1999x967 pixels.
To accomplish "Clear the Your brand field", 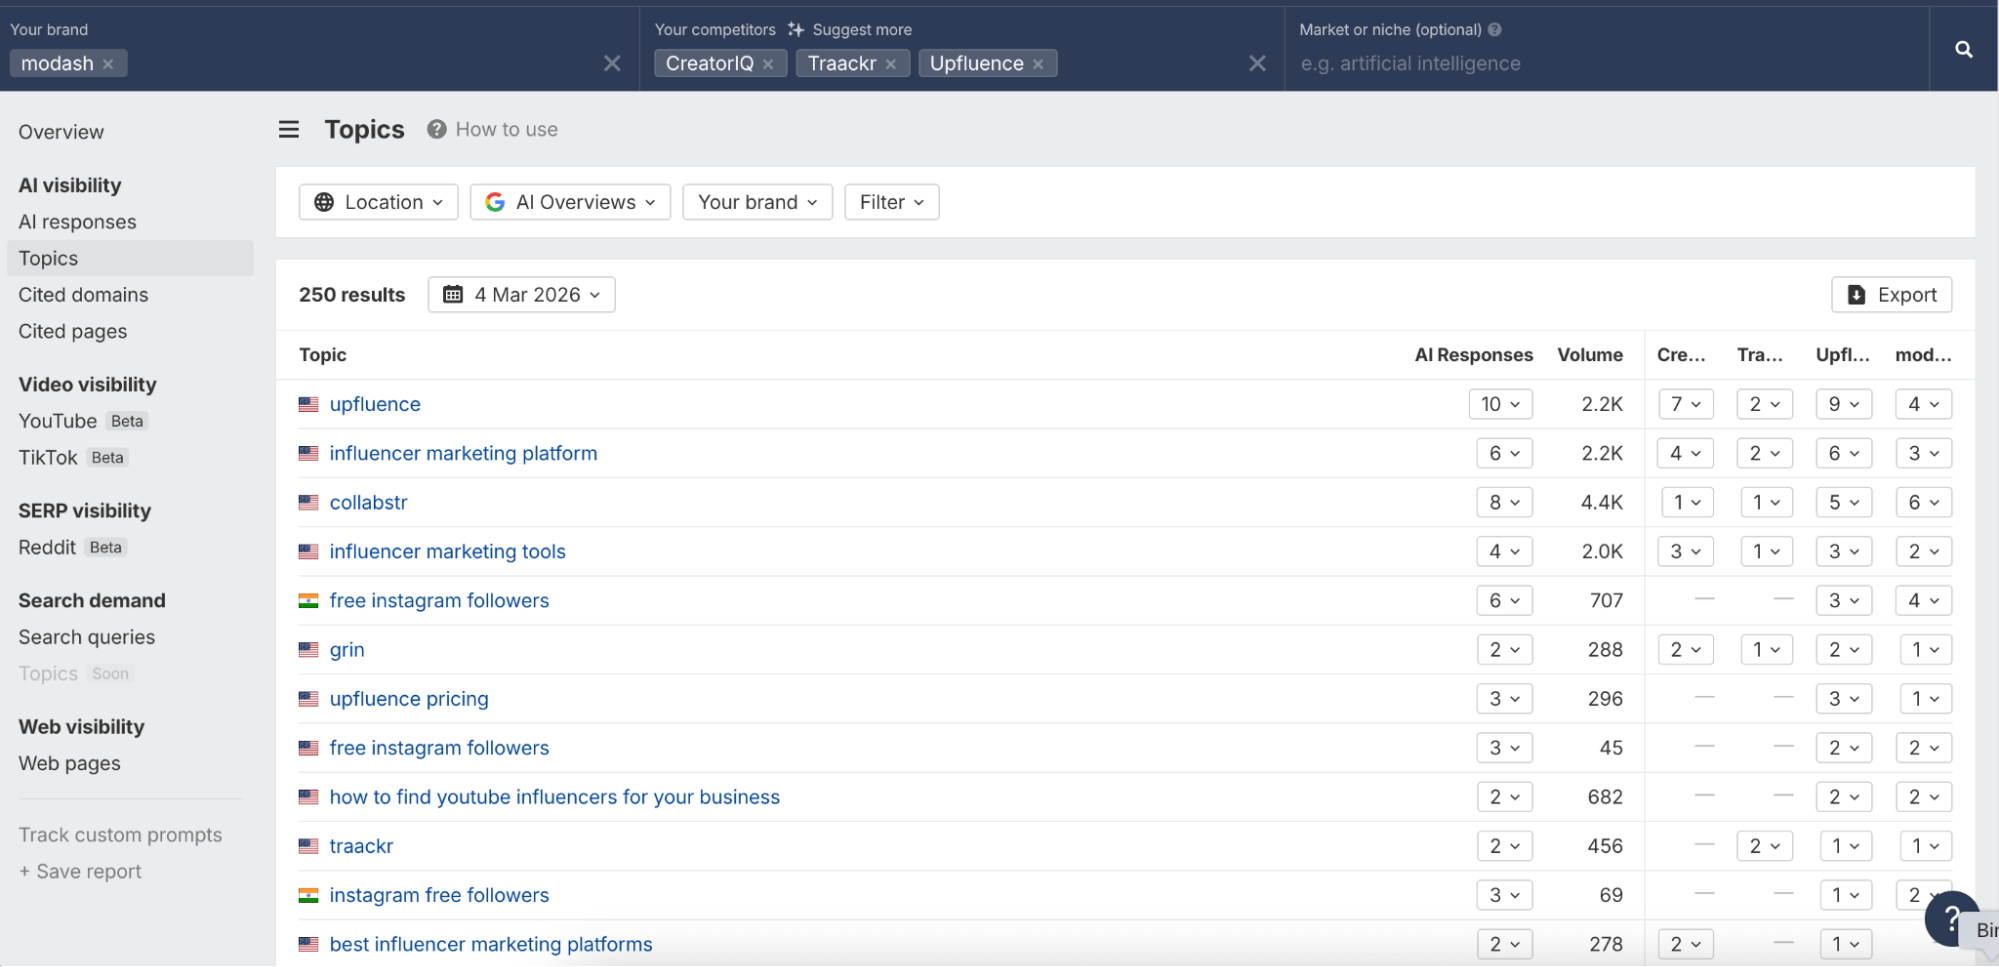I will (x=612, y=63).
